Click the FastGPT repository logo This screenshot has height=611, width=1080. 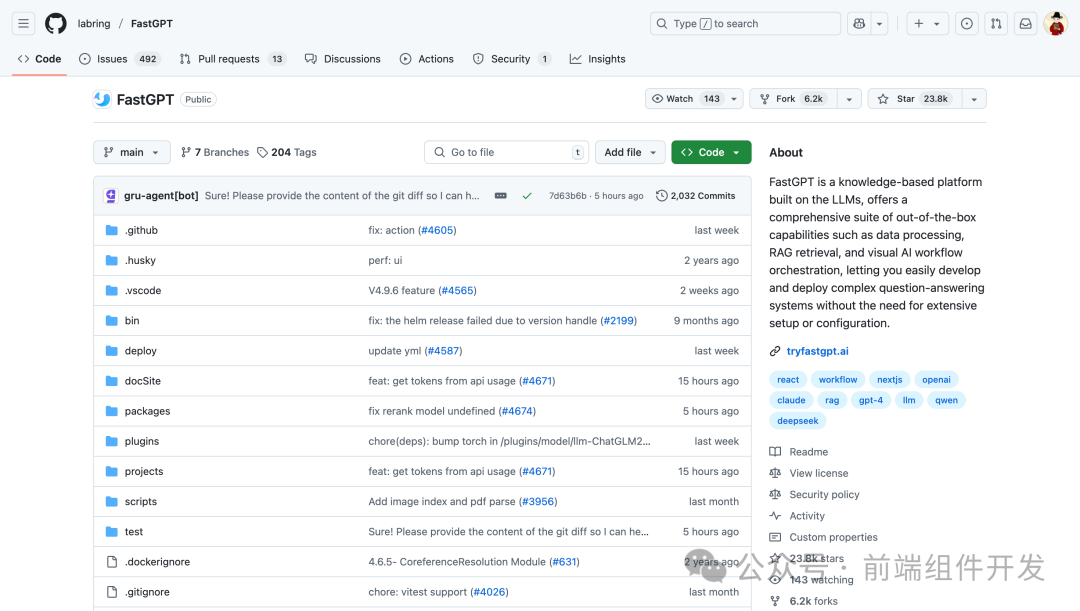coord(103,99)
